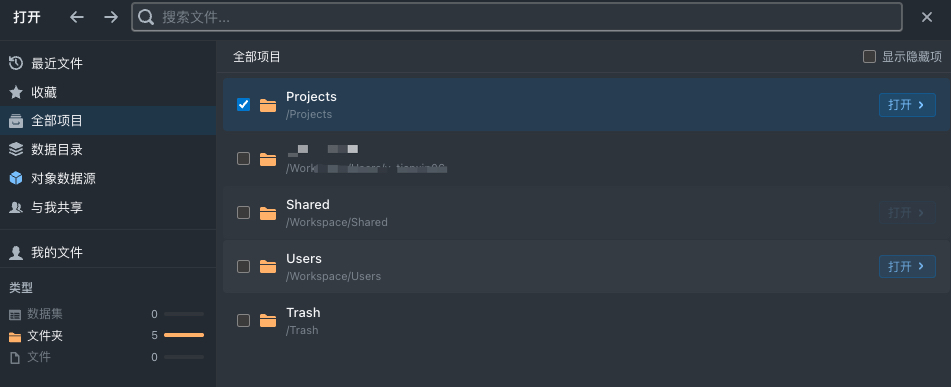The image size is (951, 387).
Task: Click the /Trash path text
Action: pos(302,330)
